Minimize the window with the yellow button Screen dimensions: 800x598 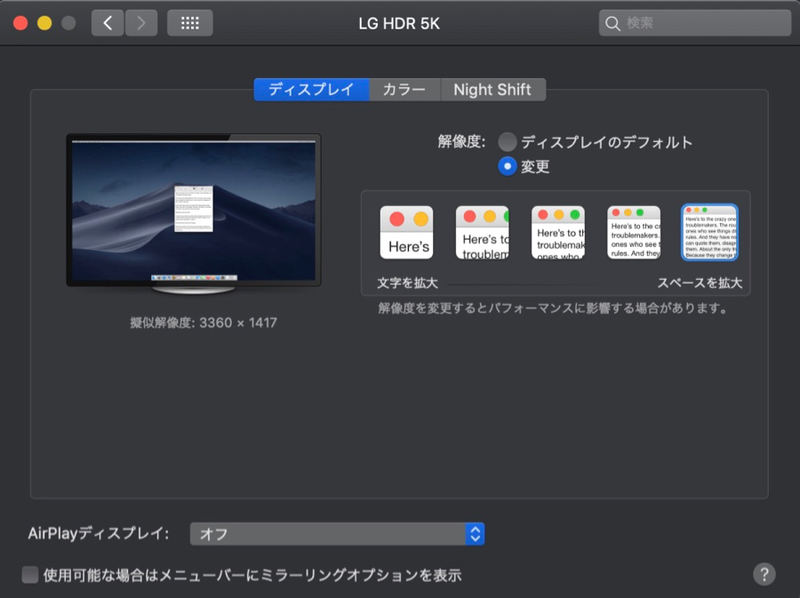click(44, 23)
